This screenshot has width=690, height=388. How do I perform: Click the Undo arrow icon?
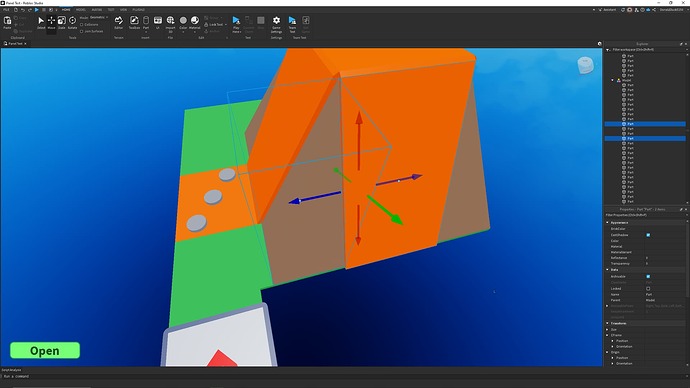[x=23, y=10]
